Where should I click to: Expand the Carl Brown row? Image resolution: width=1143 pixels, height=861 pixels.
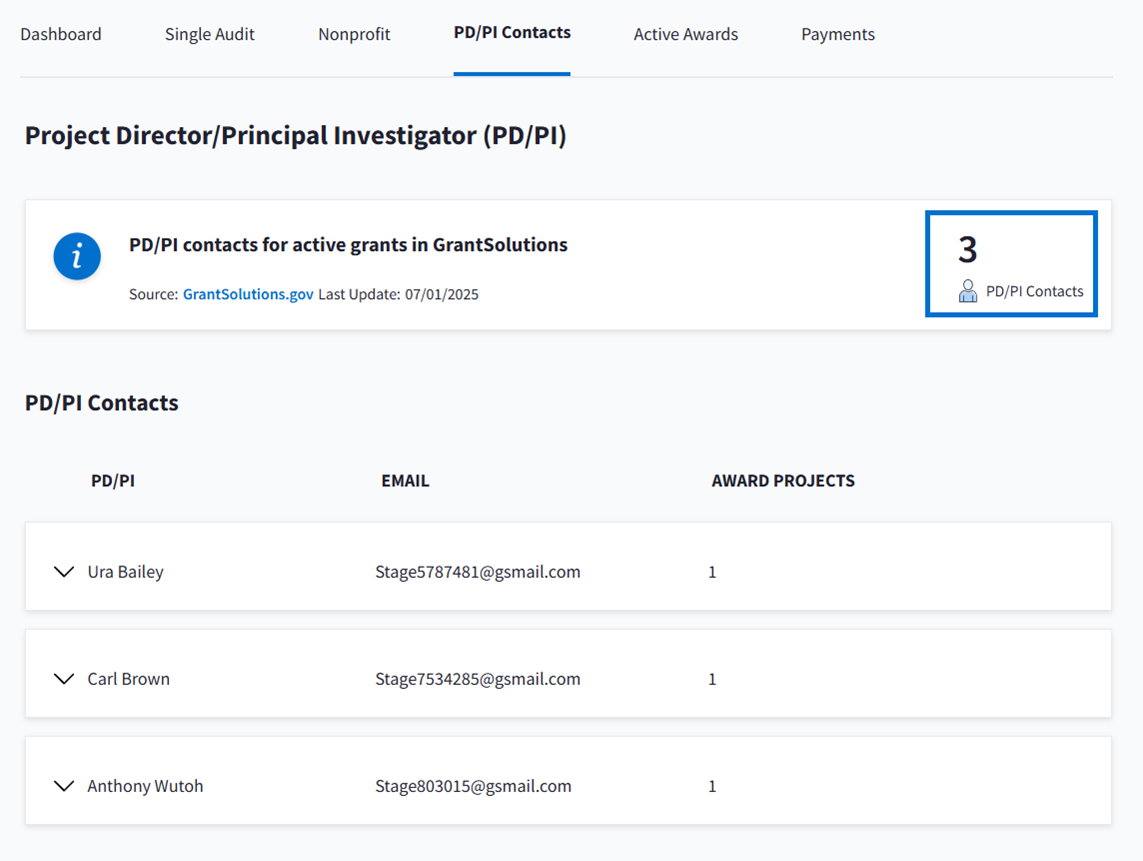pos(64,679)
